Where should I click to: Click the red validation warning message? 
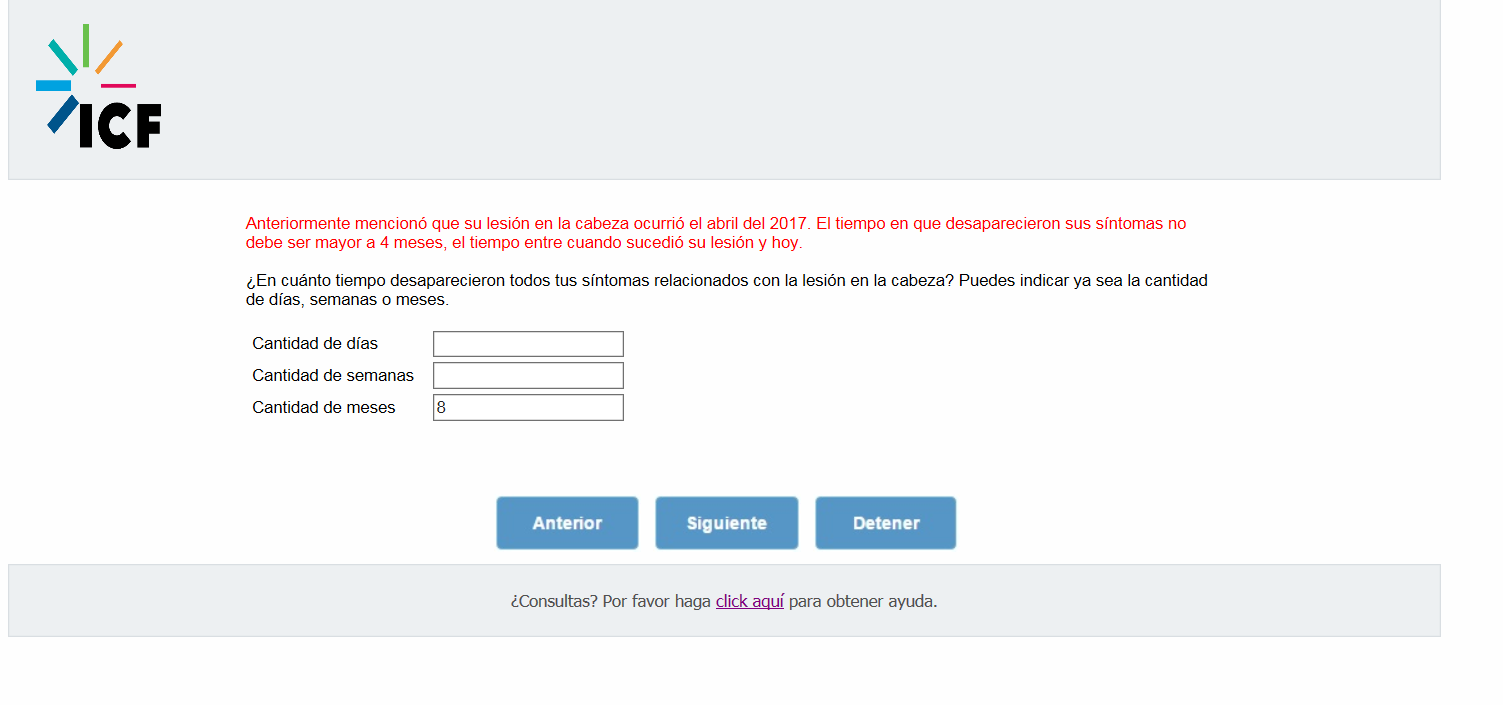(716, 233)
